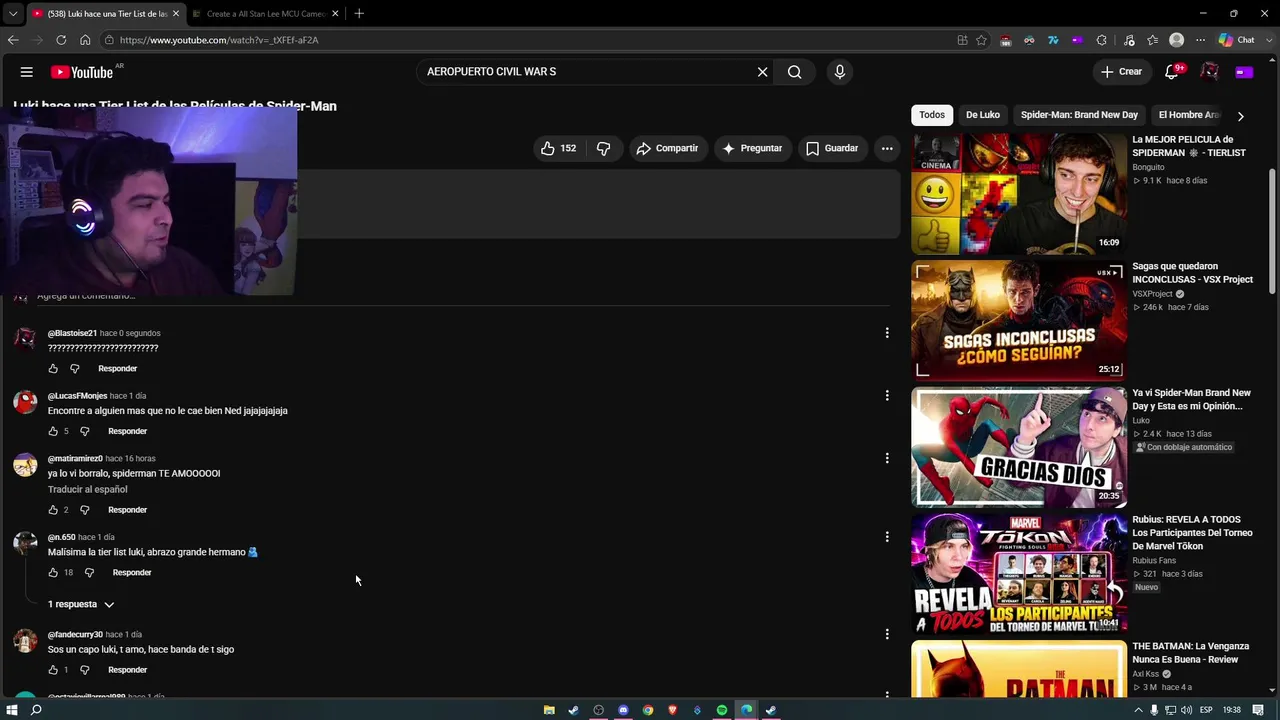Viewport: 1280px width, 720px height.
Task: Like the comment by @n.650
Action: pos(54,573)
